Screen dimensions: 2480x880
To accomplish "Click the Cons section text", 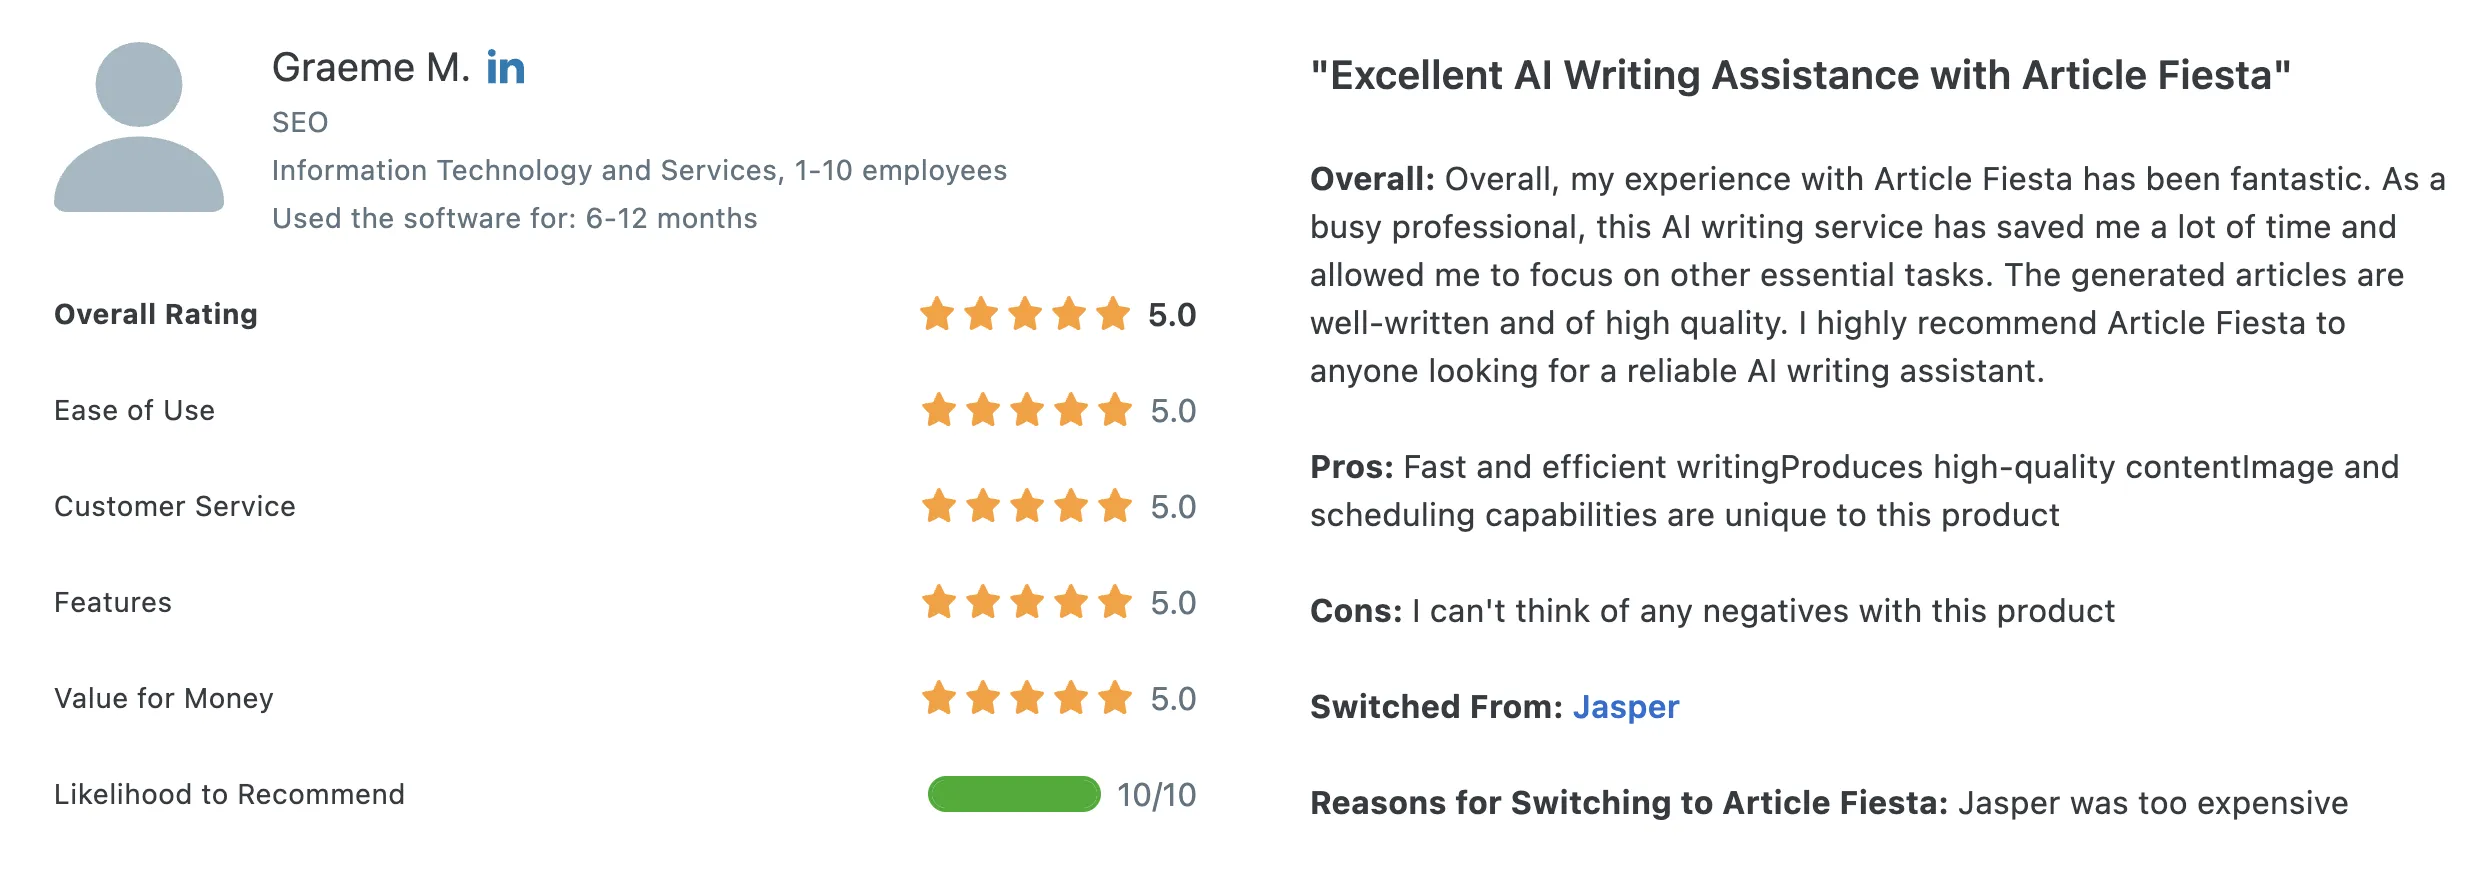I will (1712, 611).
